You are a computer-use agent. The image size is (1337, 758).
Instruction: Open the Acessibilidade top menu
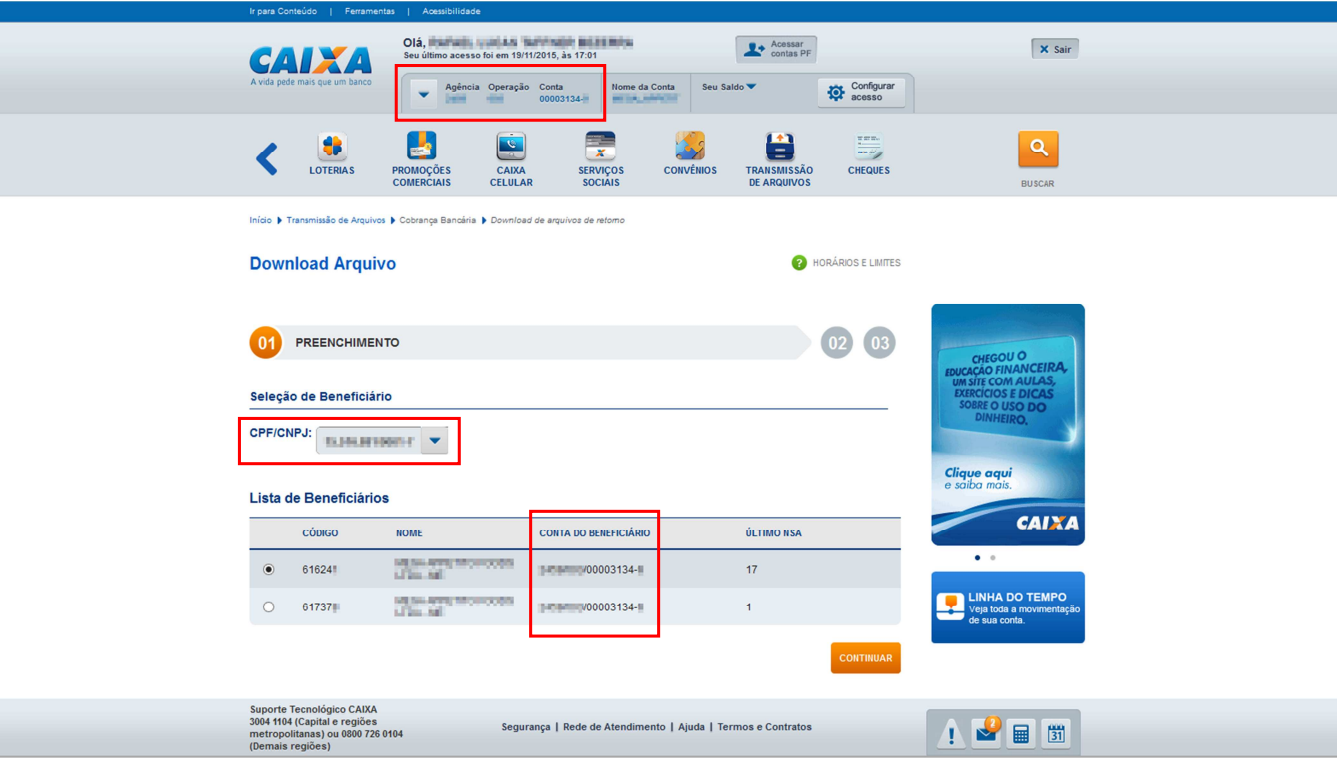pos(451,11)
